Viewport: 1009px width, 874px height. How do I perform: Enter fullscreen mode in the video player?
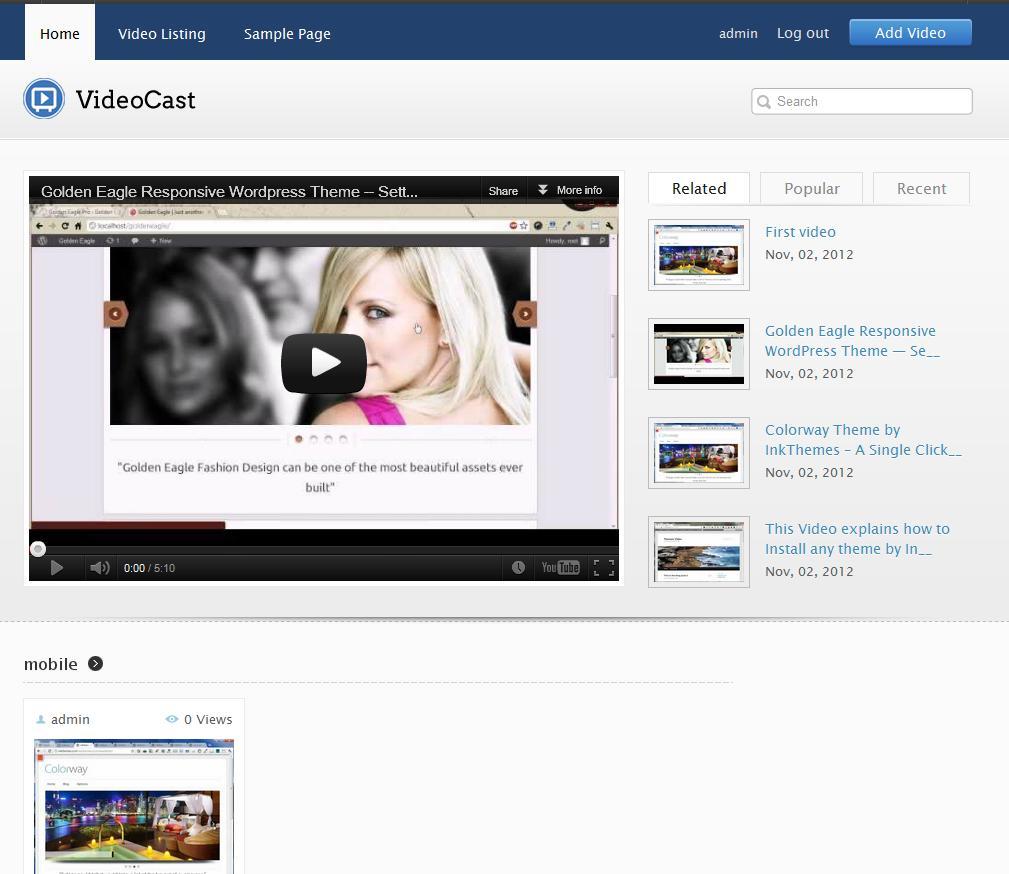click(x=604, y=568)
